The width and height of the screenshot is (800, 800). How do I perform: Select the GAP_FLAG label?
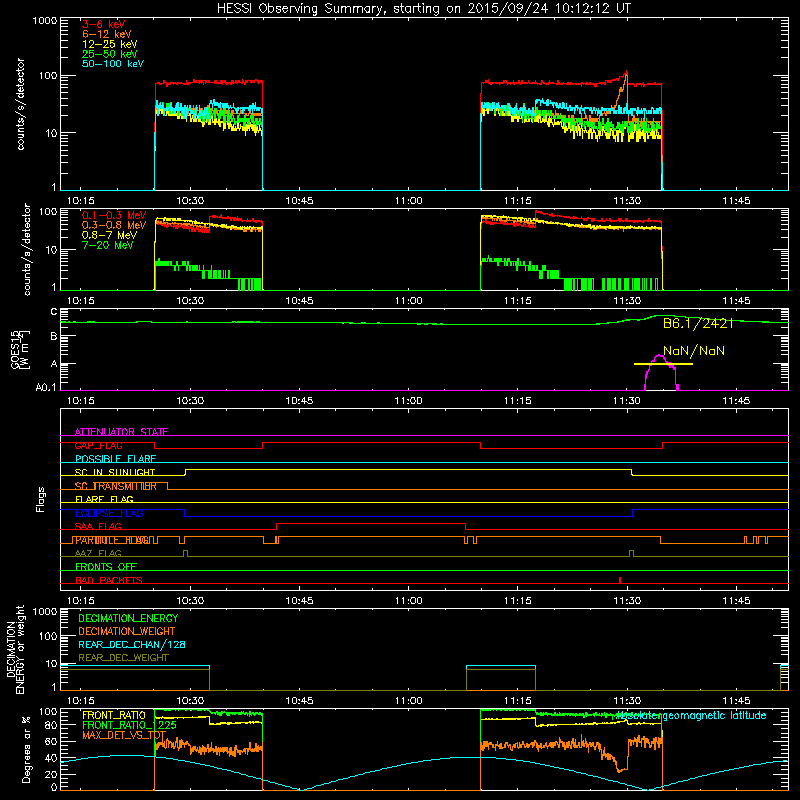pyautogui.click(x=98, y=445)
